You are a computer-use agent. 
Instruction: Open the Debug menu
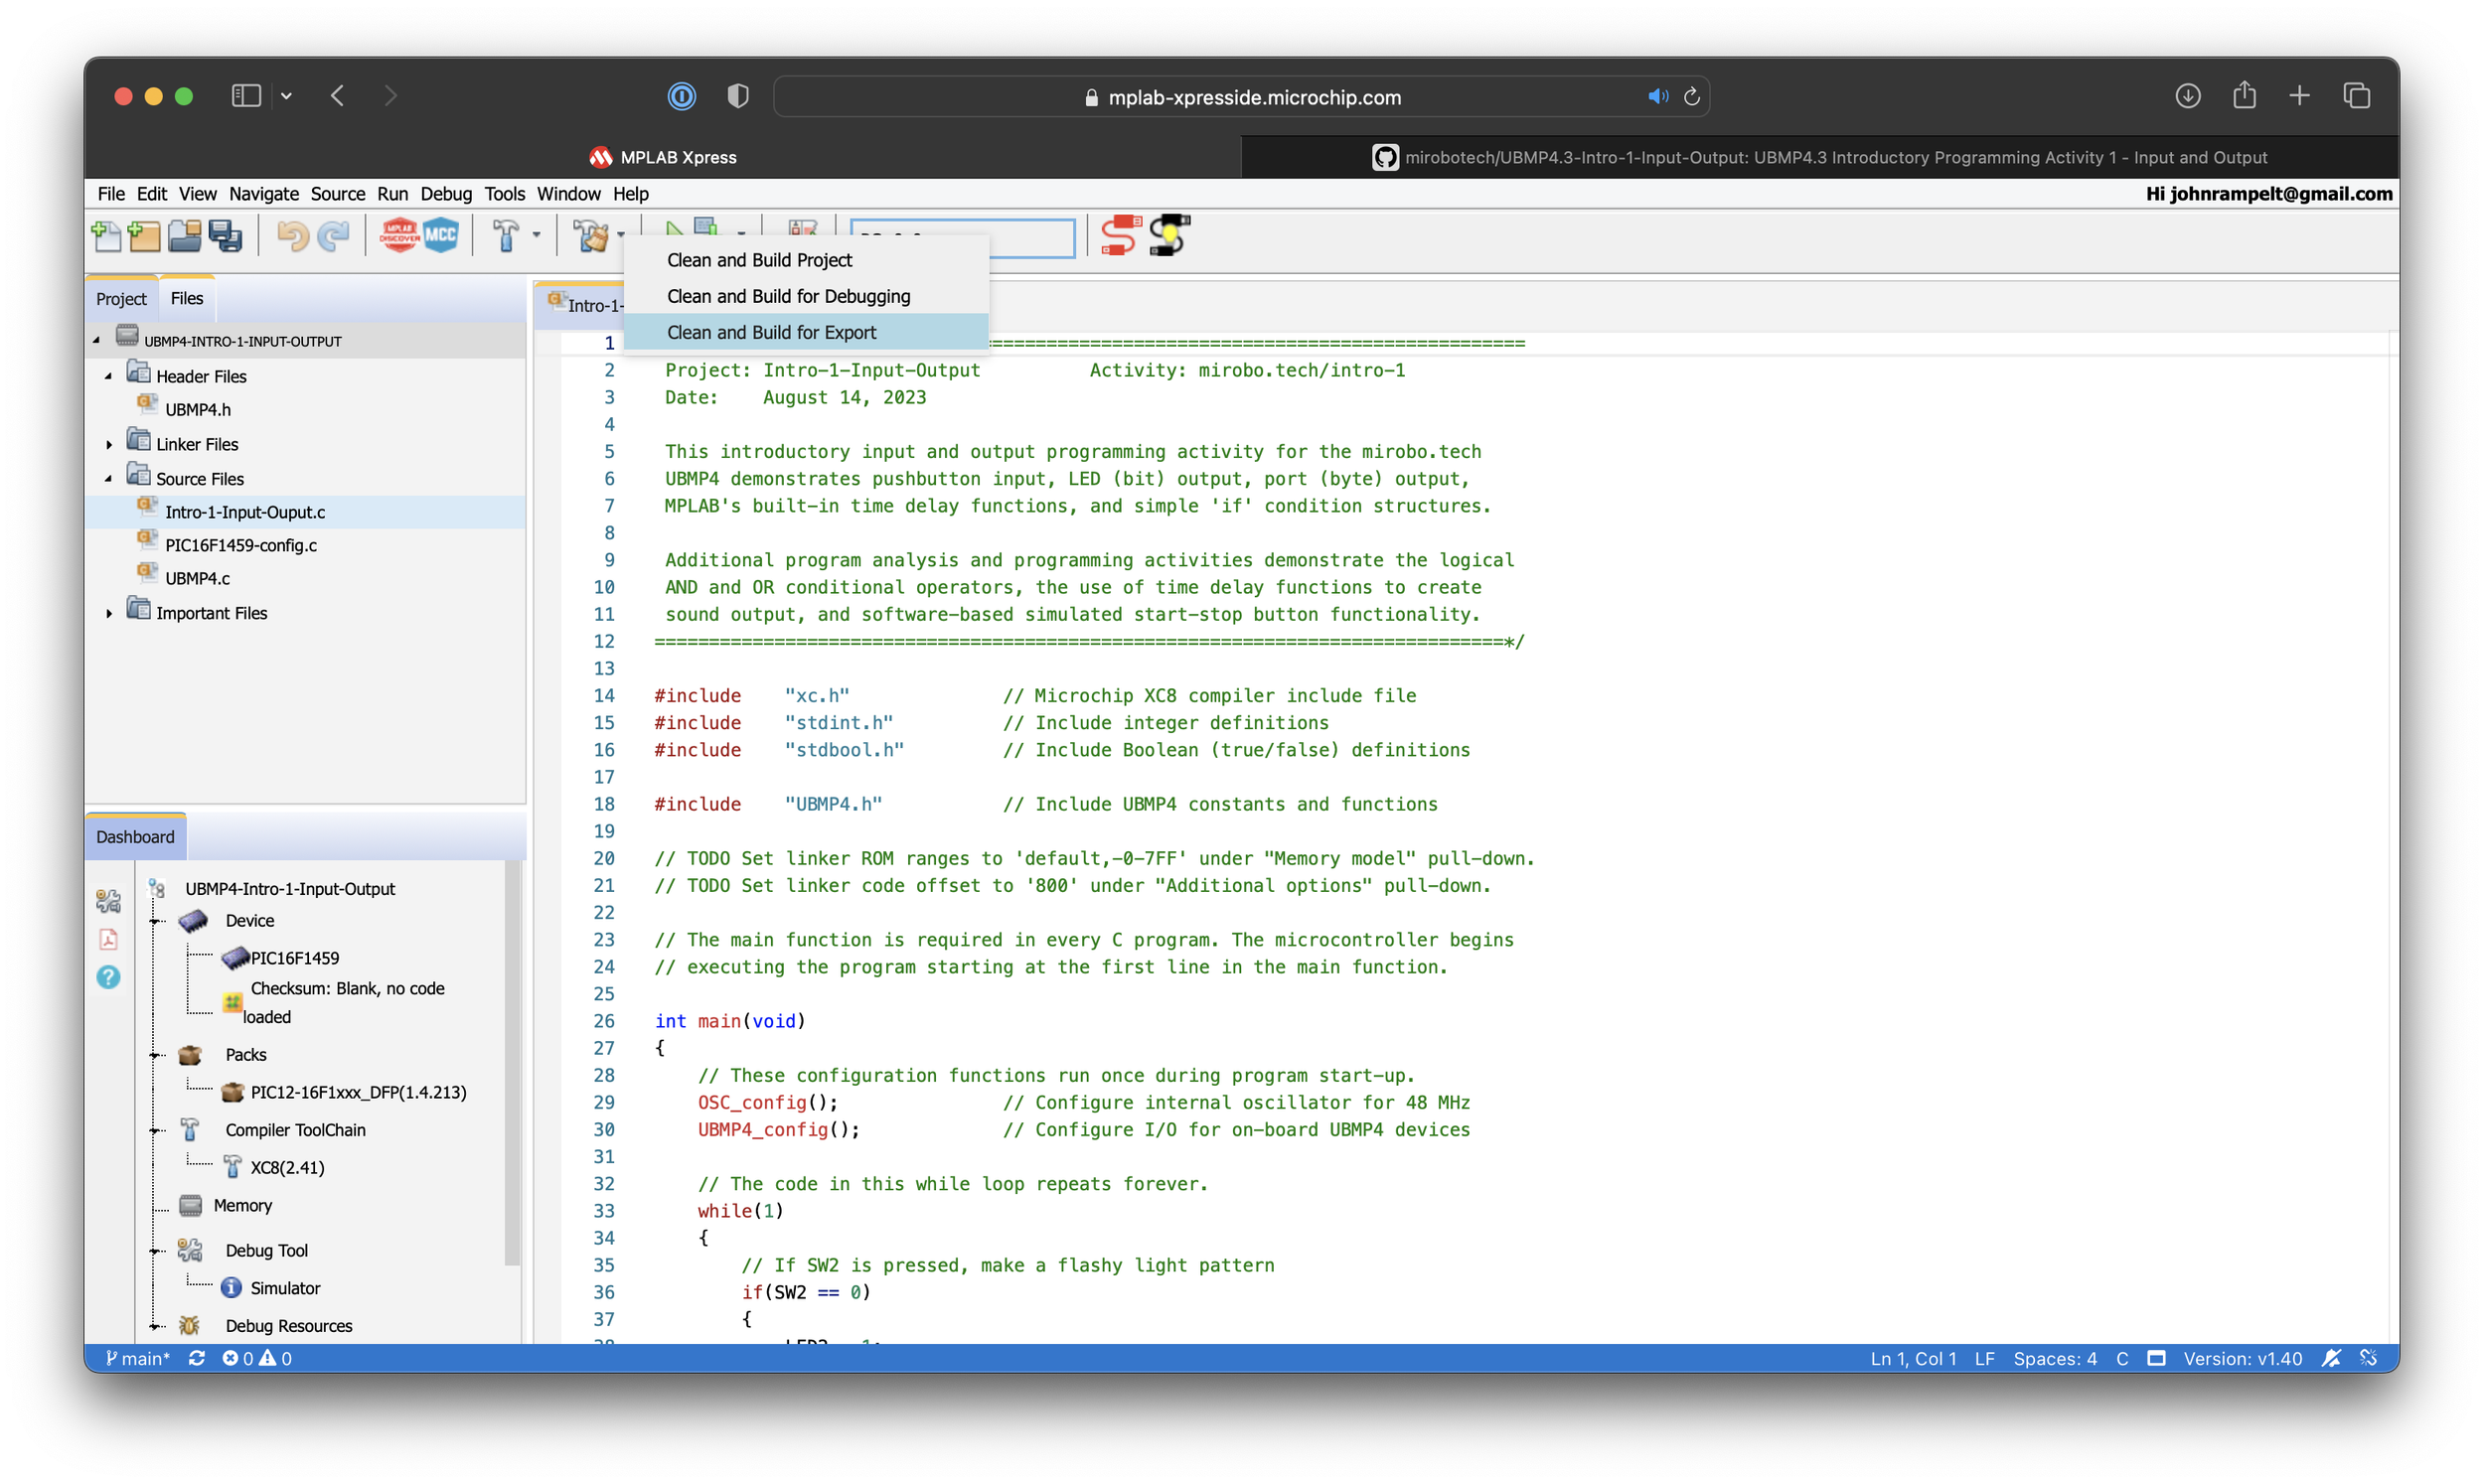click(445, 194)
